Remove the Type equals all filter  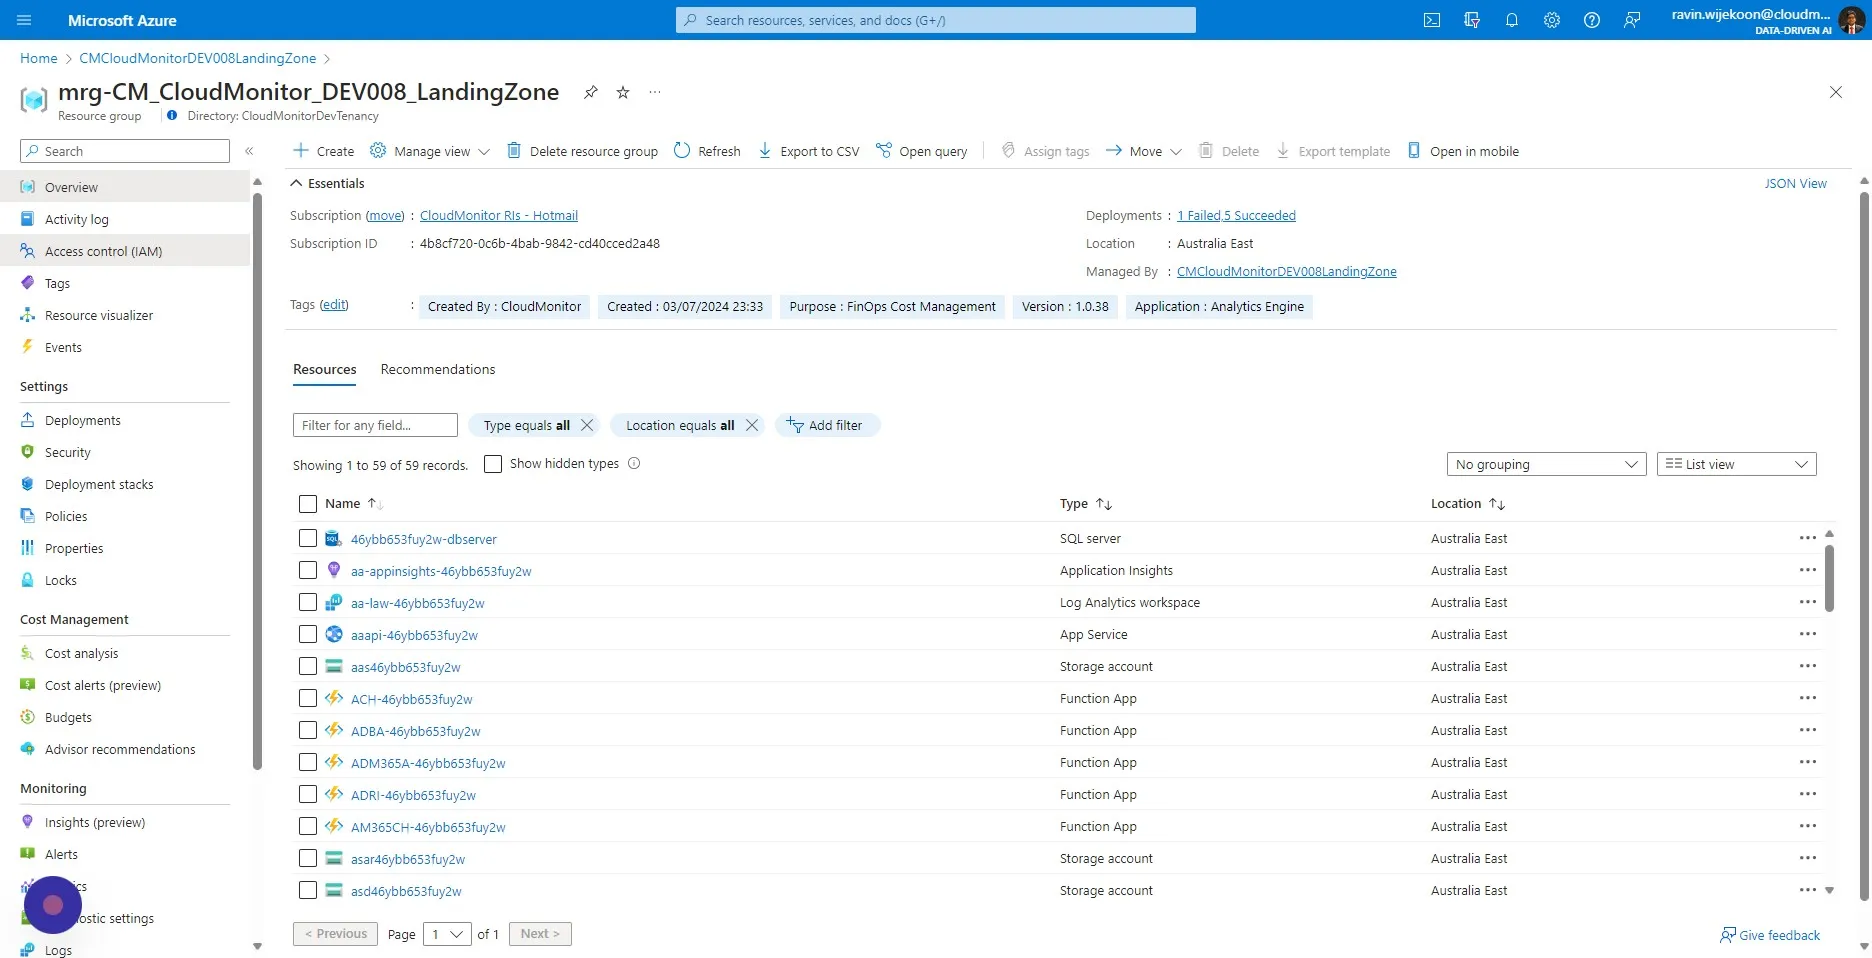coord(587,425)
